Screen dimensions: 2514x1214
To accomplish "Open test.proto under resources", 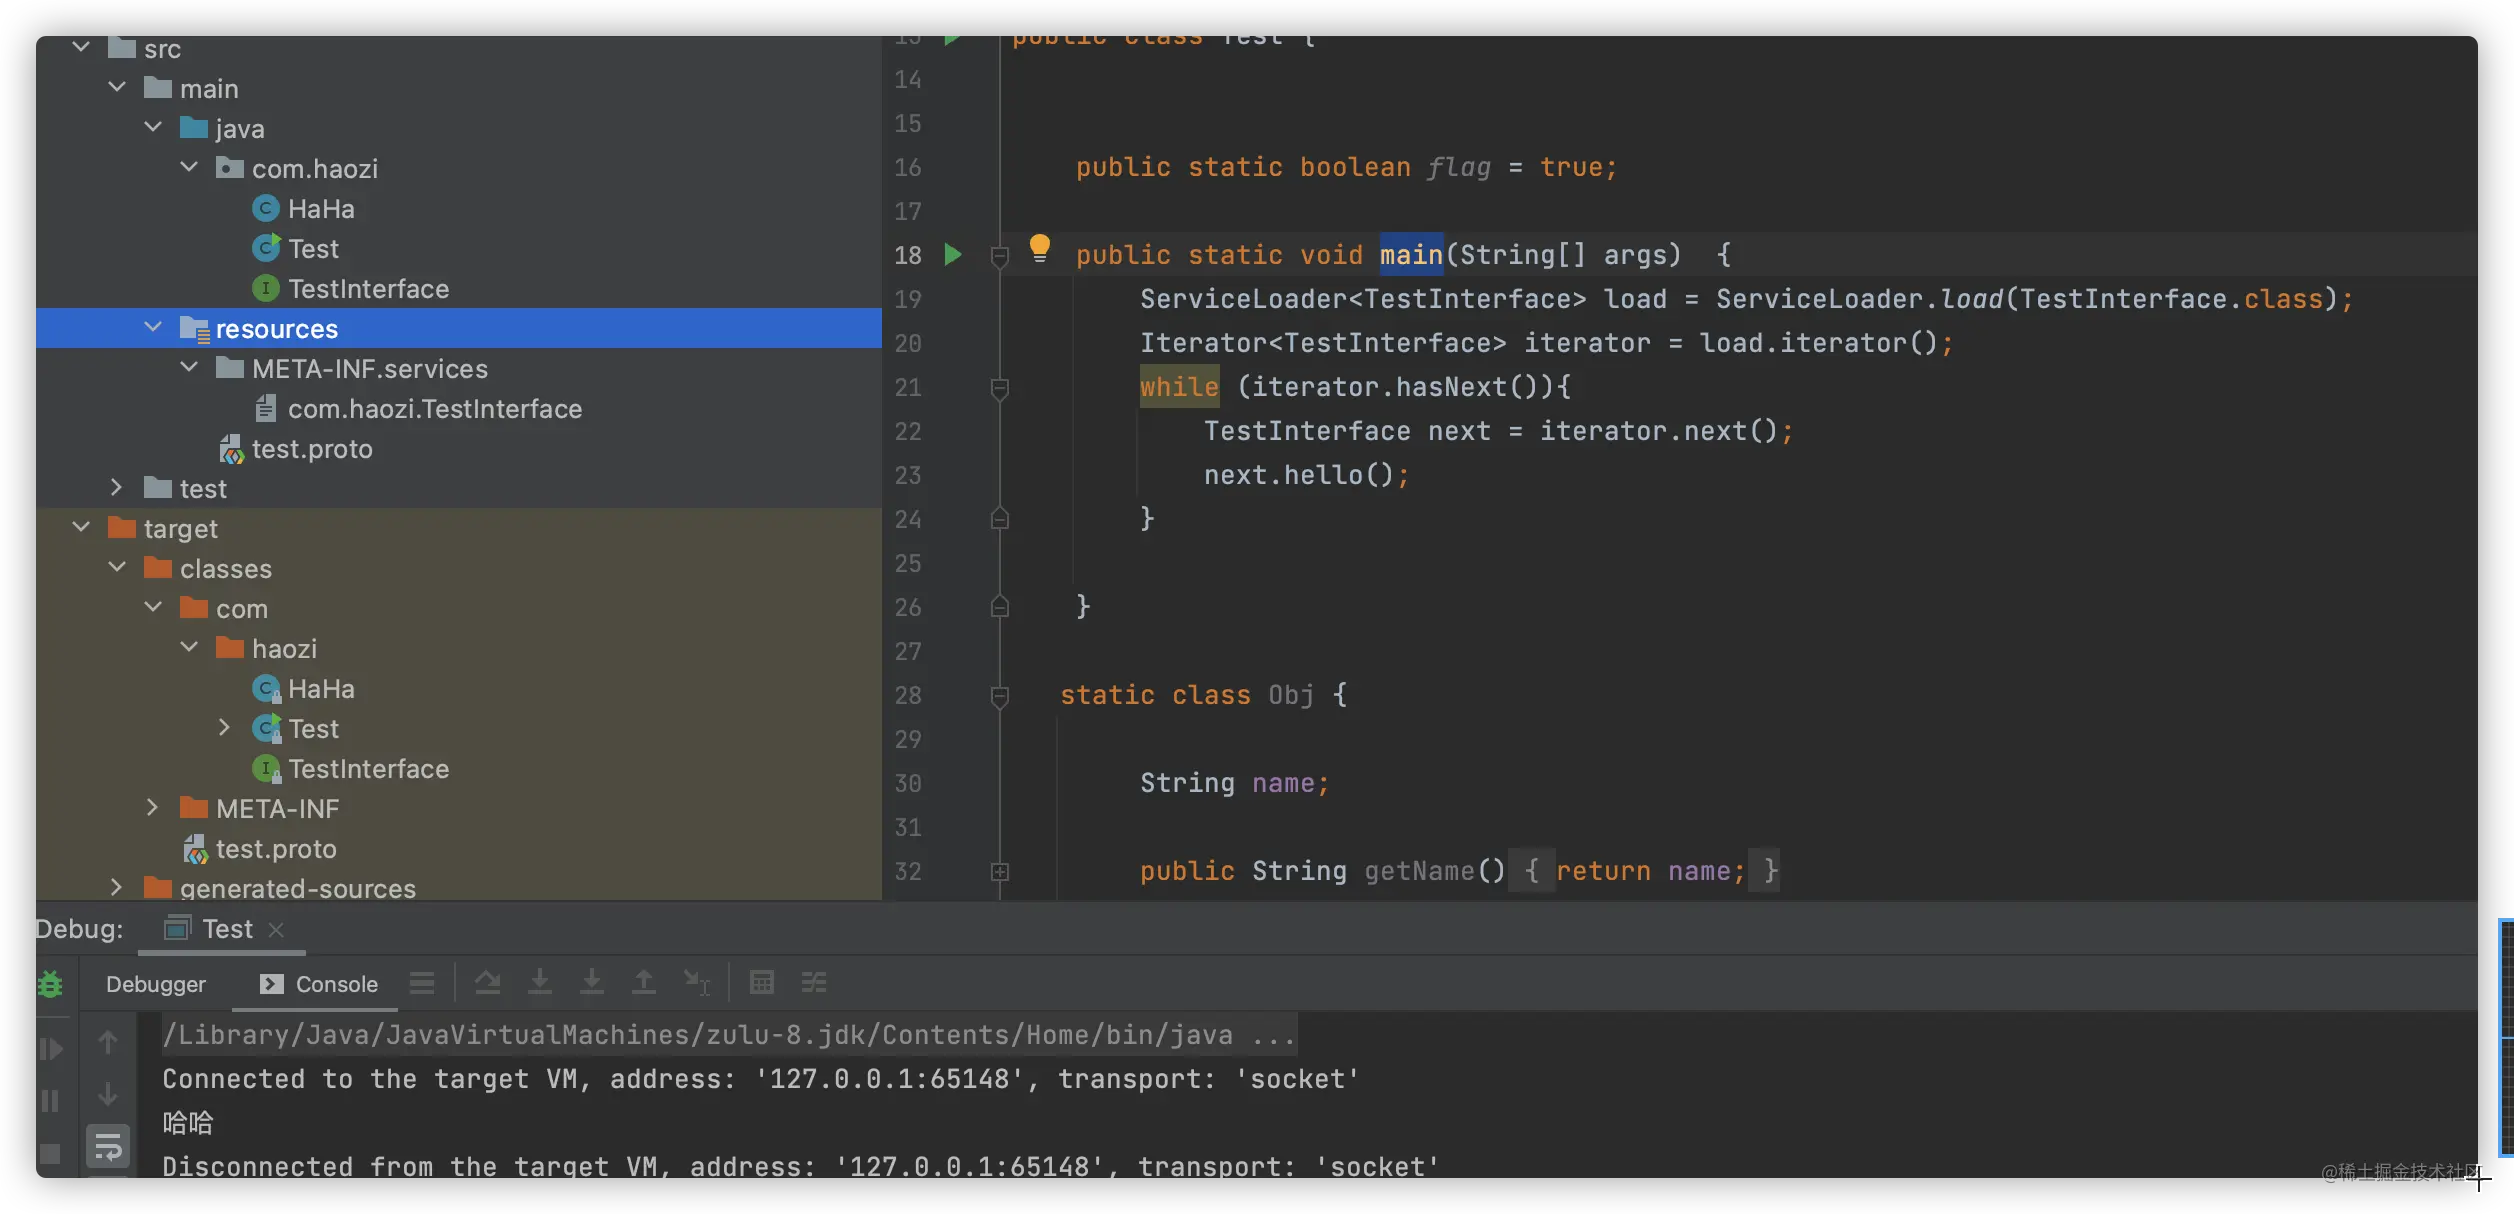I will click(x=296, y=449).
